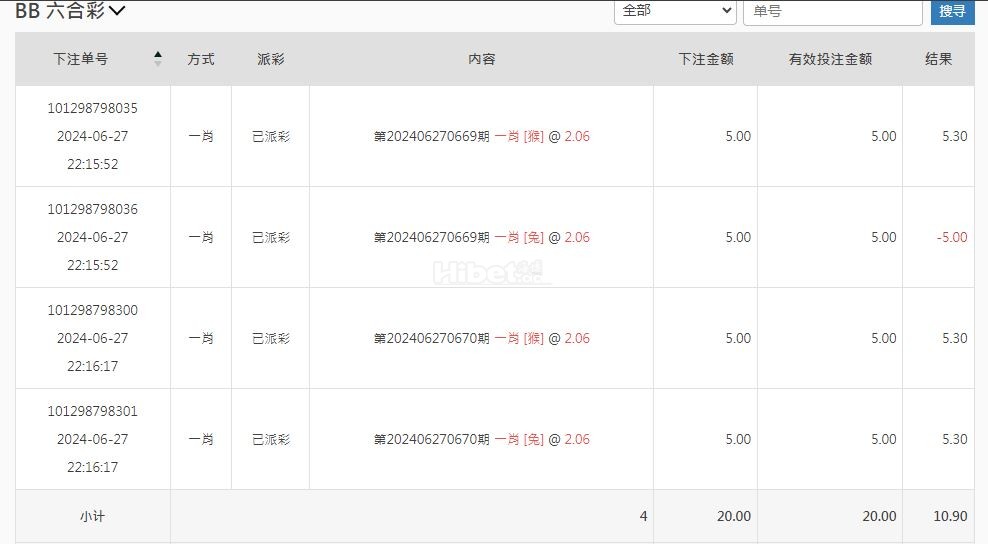Select bet order number 101298798300
Screen dimensions: 988x544
tap(93, 310)
